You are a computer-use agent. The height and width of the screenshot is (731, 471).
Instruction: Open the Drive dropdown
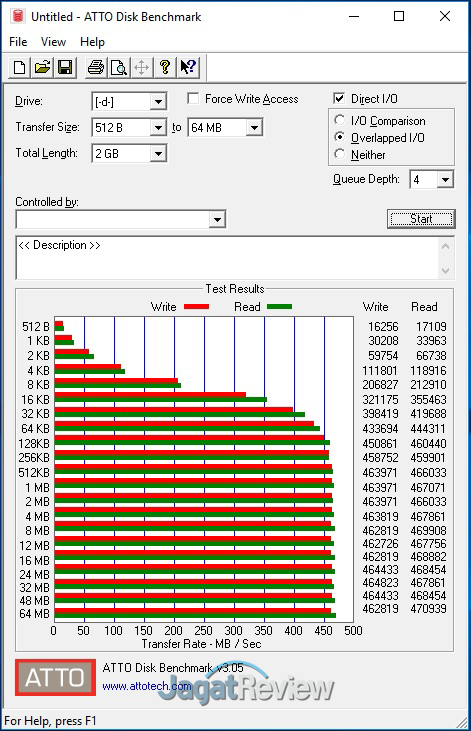click(158, 102)
